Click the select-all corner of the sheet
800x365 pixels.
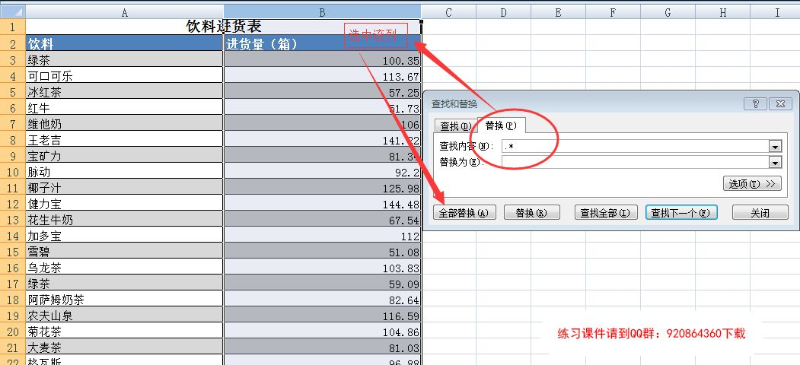[x=12, y=11]
